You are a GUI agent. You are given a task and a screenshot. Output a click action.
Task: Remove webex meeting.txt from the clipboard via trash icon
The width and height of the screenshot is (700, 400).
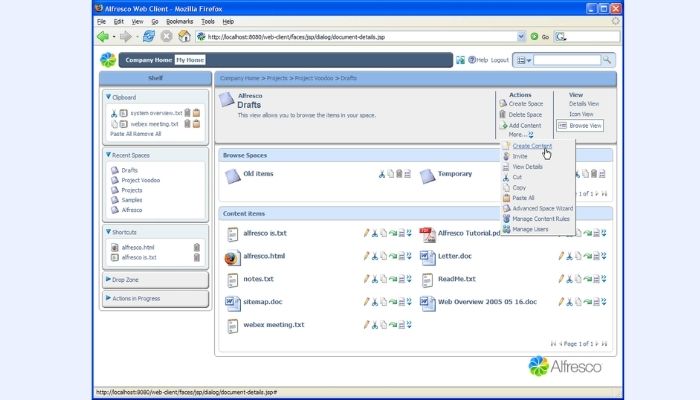[188, 124]
